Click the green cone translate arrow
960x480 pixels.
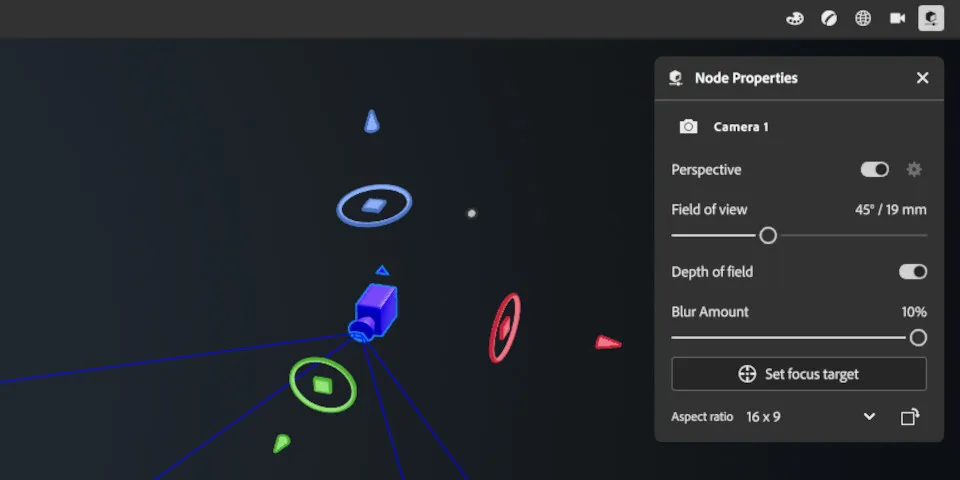click(x=280, y=443)
